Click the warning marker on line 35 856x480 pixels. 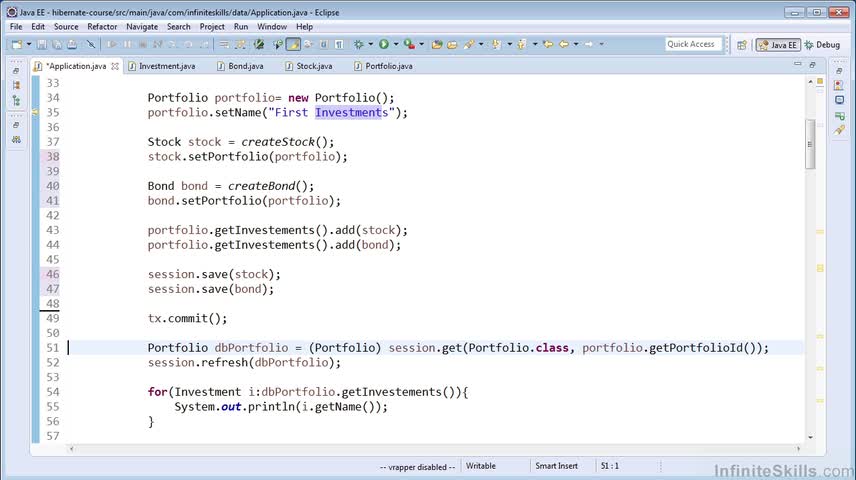(x=35, y=112)
